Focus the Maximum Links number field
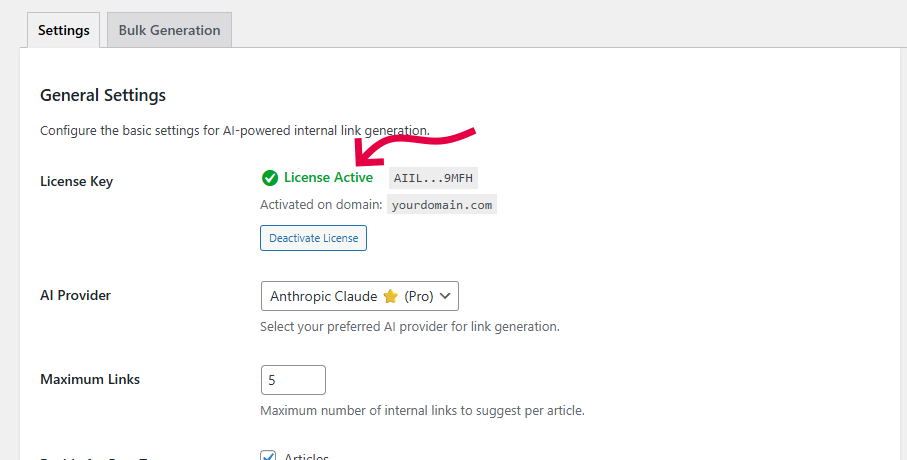Viewport: 907px width, 460px height. (293, 380)
